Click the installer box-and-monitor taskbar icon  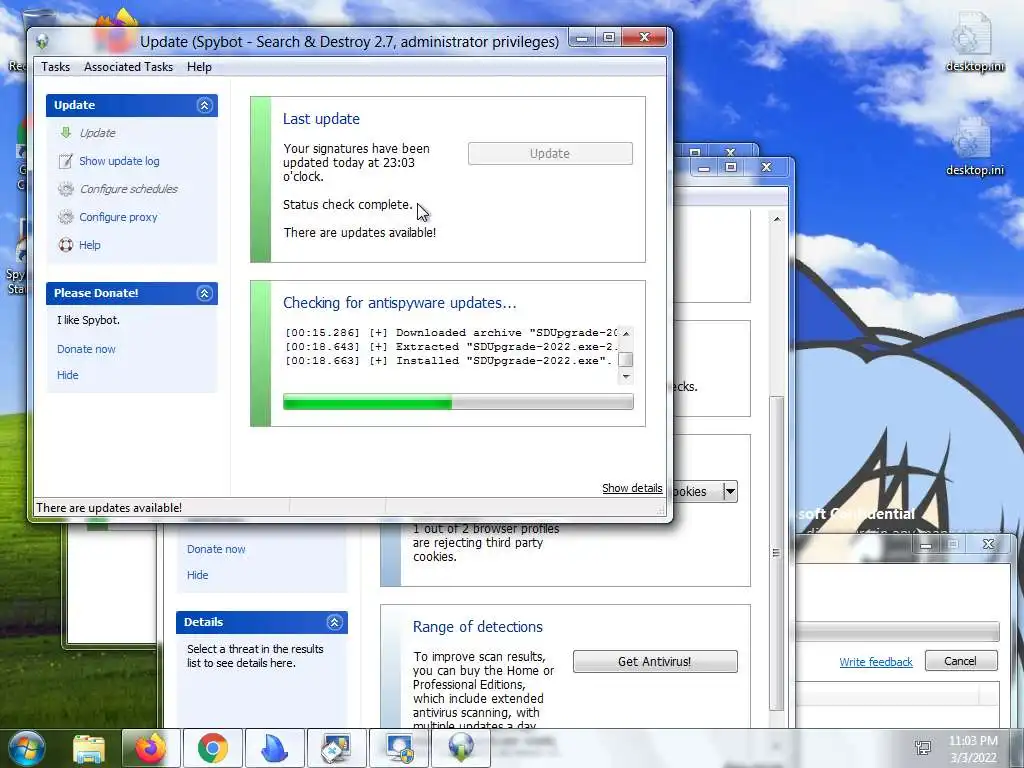336,748
